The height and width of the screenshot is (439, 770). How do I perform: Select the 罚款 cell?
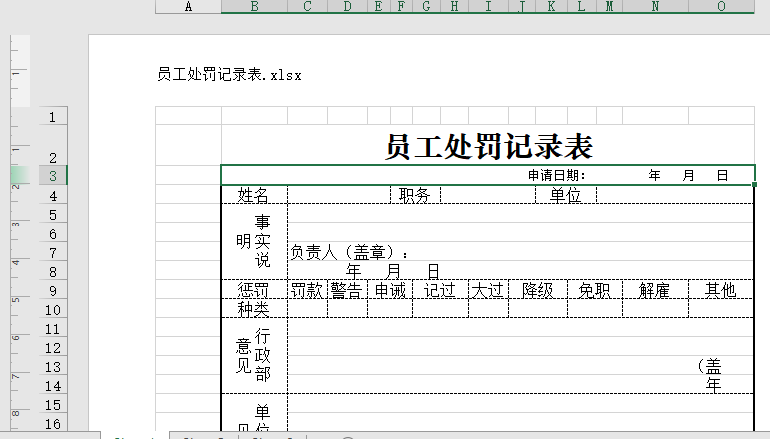coord(307,290)
